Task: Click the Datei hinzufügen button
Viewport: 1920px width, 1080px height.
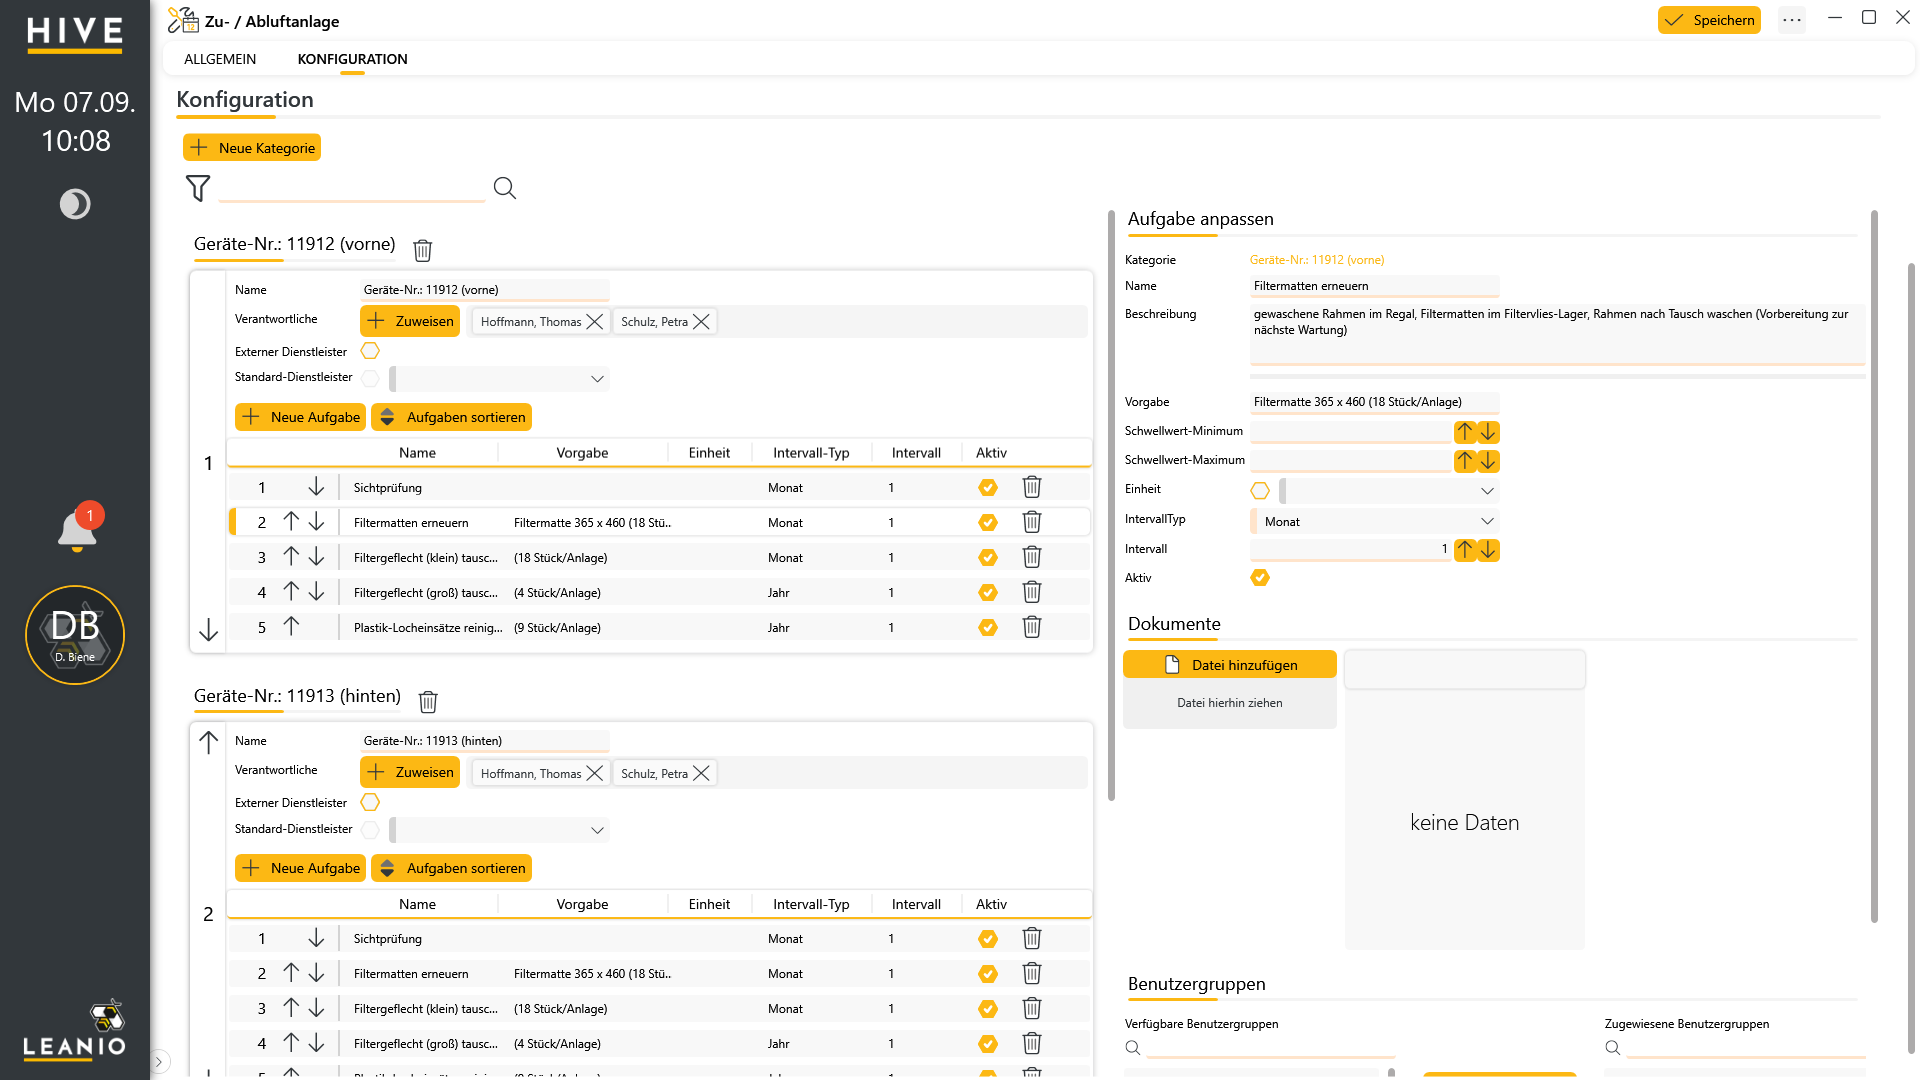Action: click(x=1230, y=664)
